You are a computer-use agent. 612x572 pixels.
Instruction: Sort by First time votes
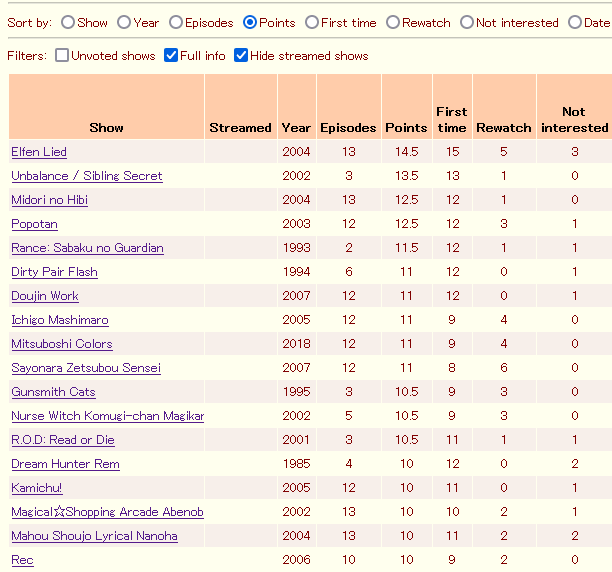(312, 22)
